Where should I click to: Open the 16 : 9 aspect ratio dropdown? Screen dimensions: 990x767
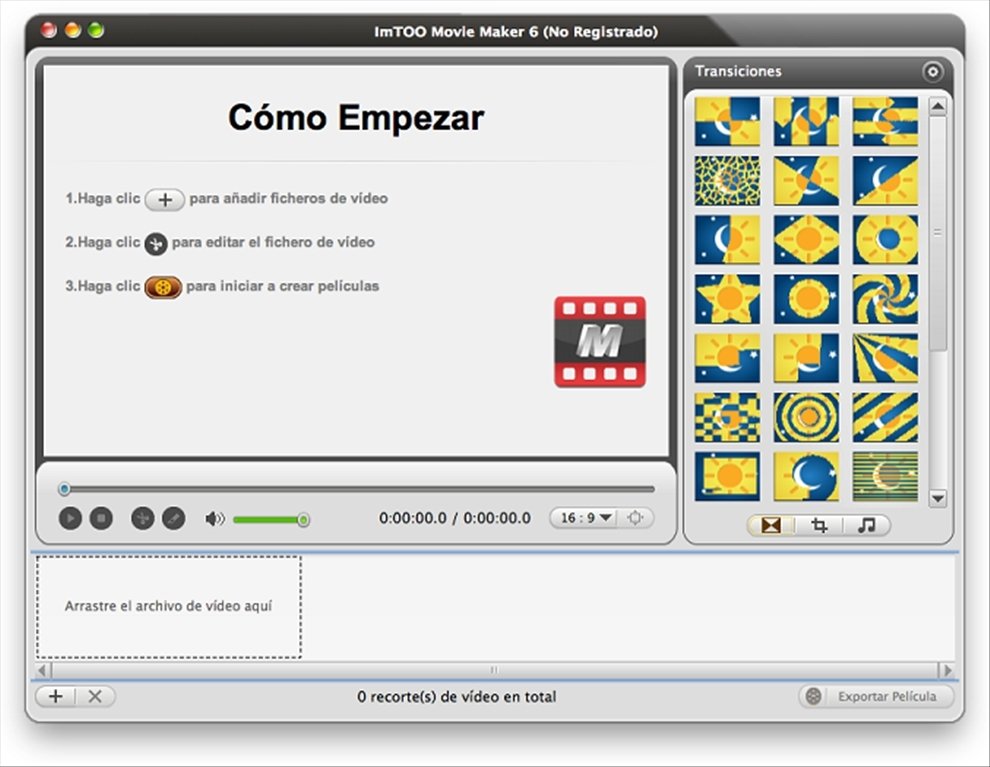(x=587, y=518)
